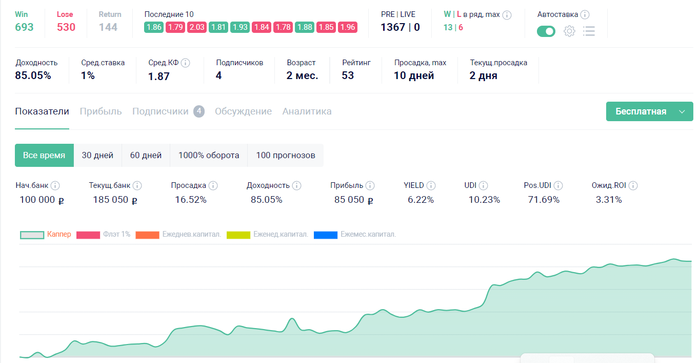Screen dimensions: 700x363
Task: Click the Возраст value 2 мес.
Action: [x=302, y=75]
